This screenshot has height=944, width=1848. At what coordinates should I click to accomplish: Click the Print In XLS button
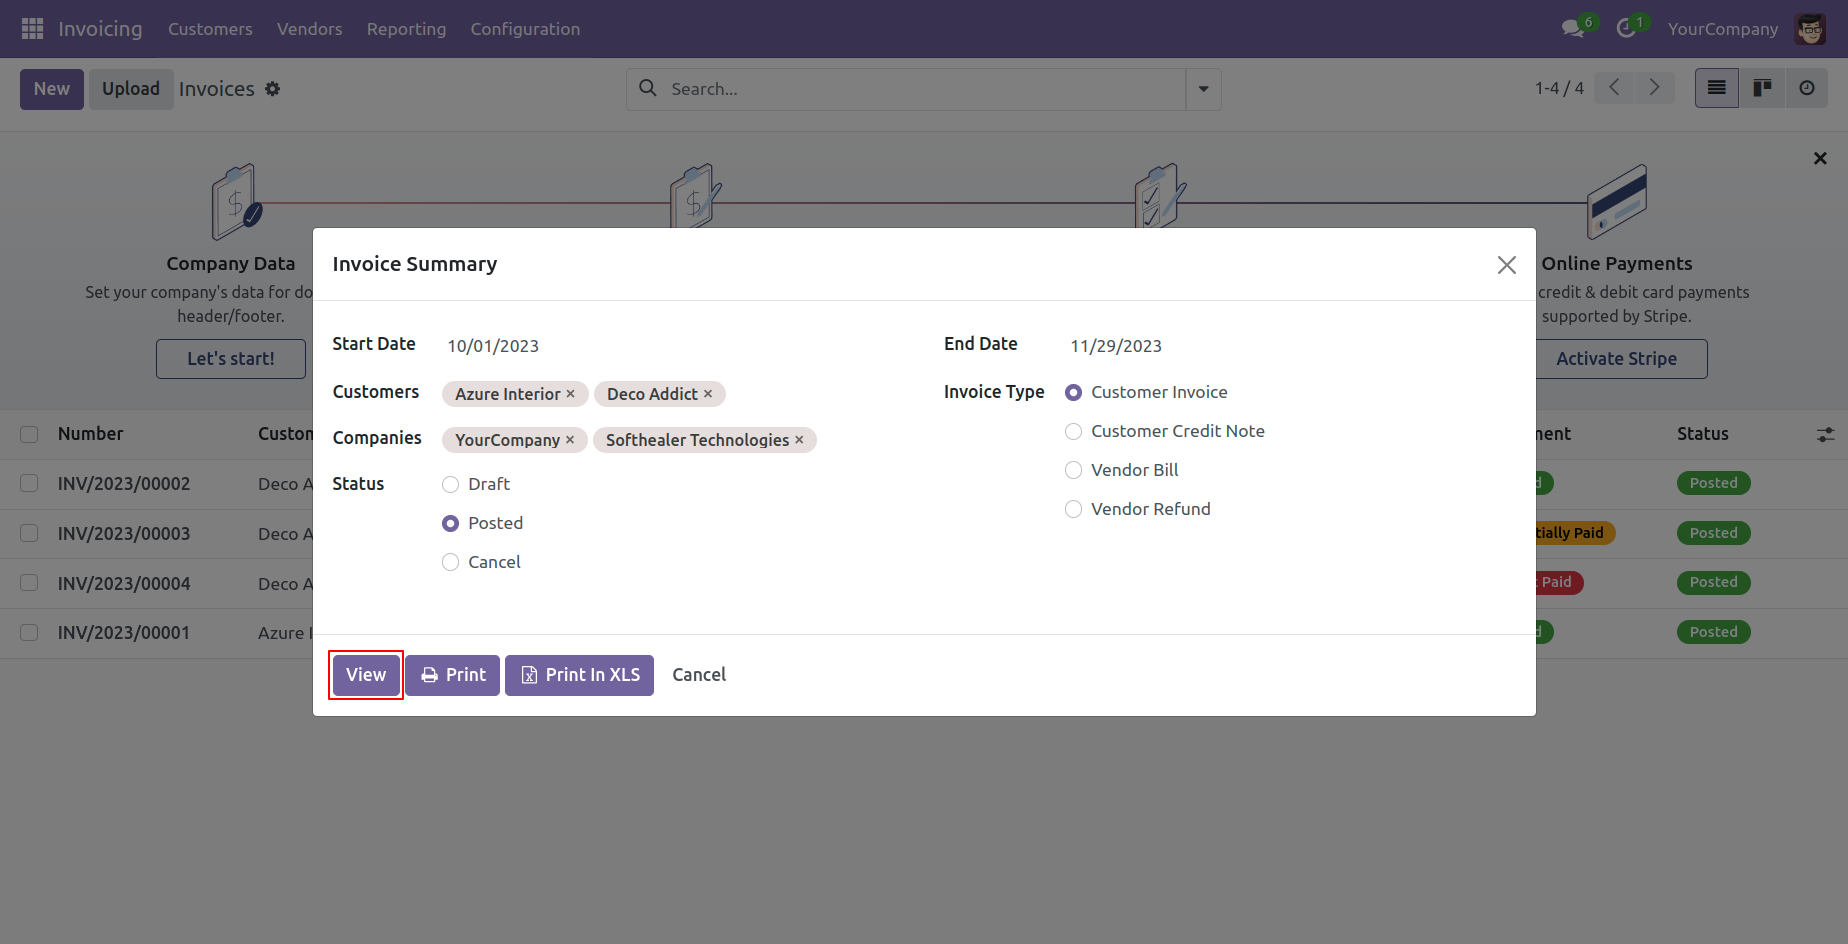point(579,675)
